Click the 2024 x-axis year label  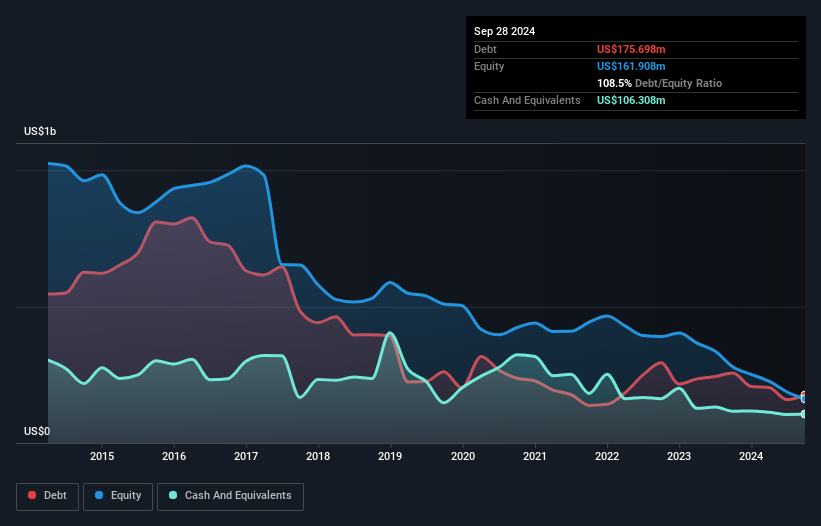[x=751, y=456]
